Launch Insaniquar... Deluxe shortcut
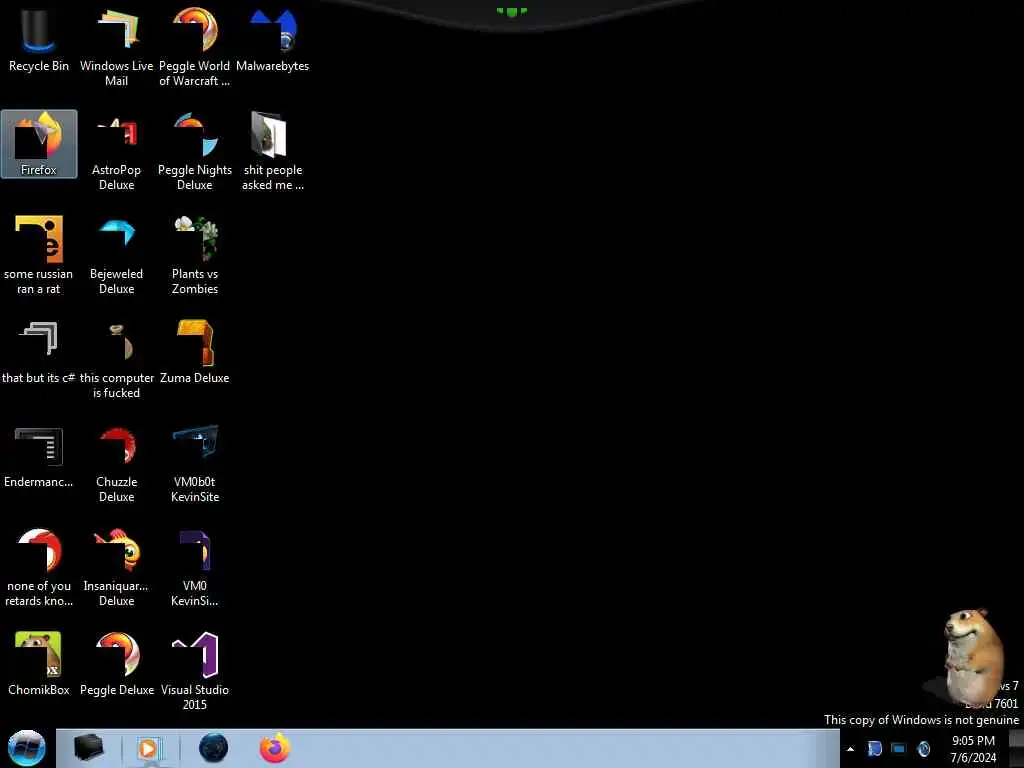Viewport: 1024px width, 768px height. [116, 568]
